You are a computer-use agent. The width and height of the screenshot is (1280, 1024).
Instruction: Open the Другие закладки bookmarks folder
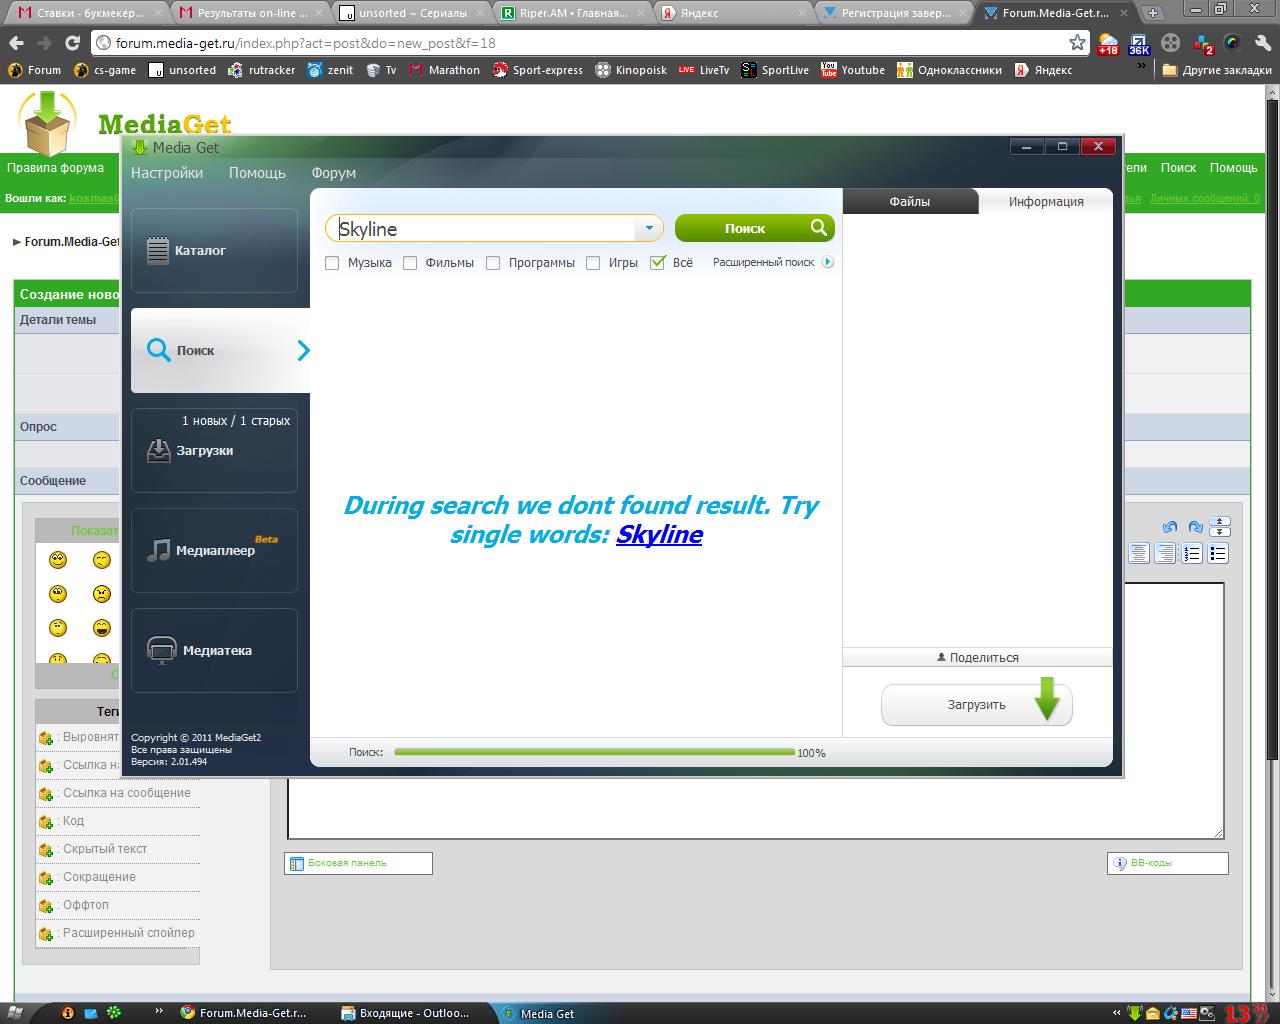click(x=1217, y=70)
